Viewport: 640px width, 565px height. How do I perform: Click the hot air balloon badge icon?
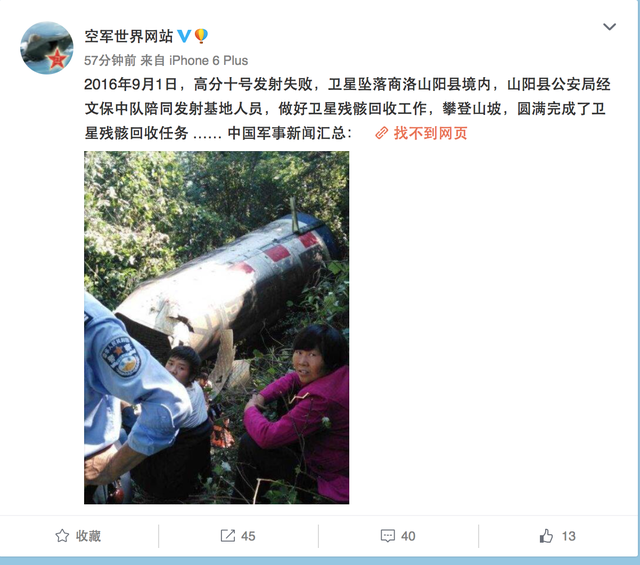pos(200,36)
